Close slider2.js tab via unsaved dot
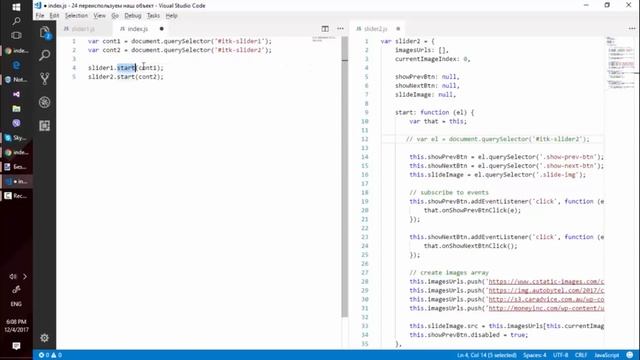The image size is (640, 360). pos(398,29)
